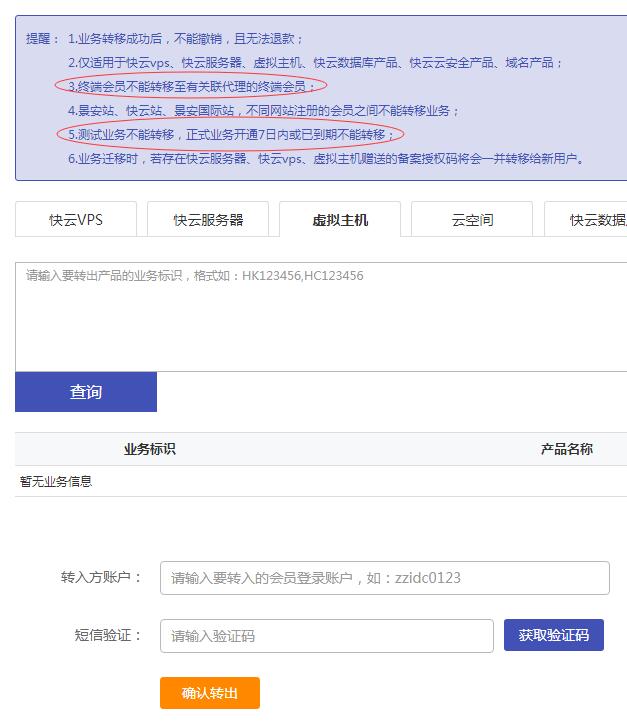Switch to the 快云VPS tab
Screen dimensions: 627x728
76,220
